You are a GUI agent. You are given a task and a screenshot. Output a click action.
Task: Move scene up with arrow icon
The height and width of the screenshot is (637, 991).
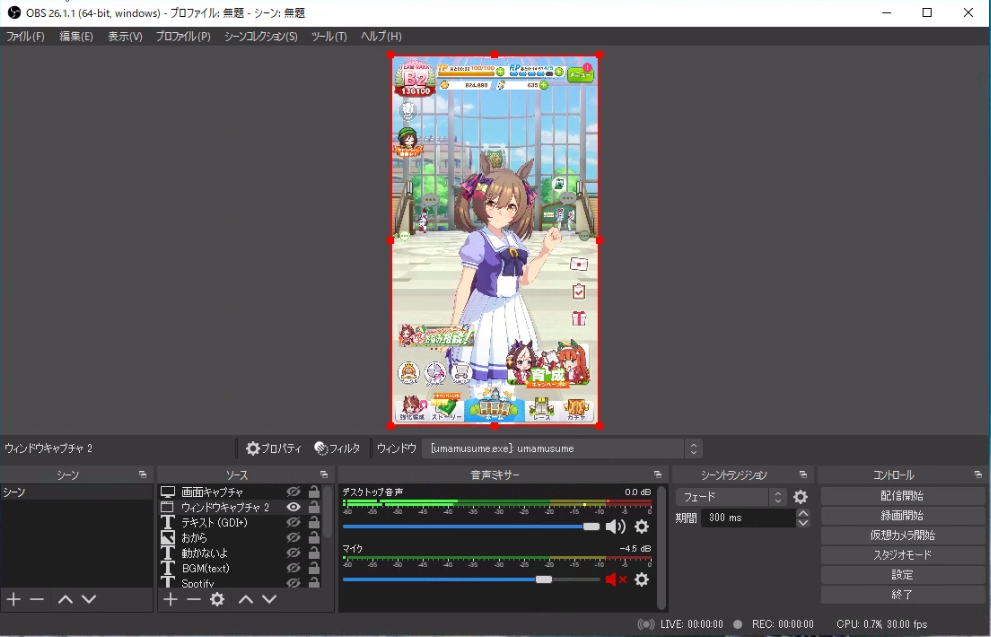pos(65,599)
